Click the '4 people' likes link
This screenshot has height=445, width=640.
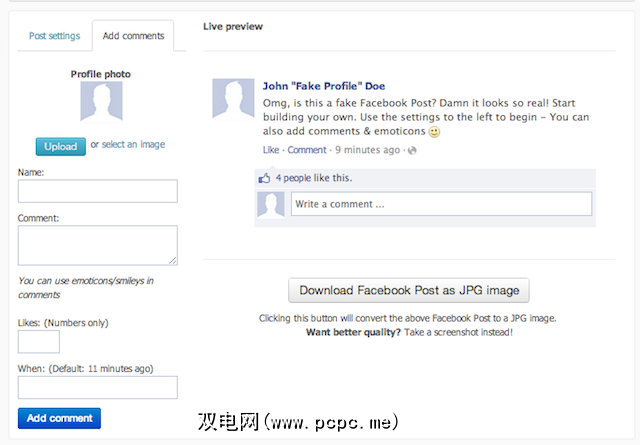293,178
